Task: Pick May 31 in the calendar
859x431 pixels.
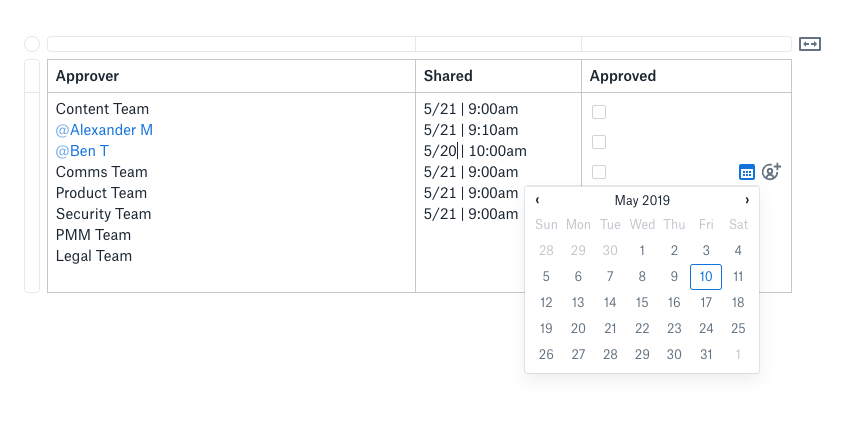Action: pyautogui.click(x=706, y=355)
